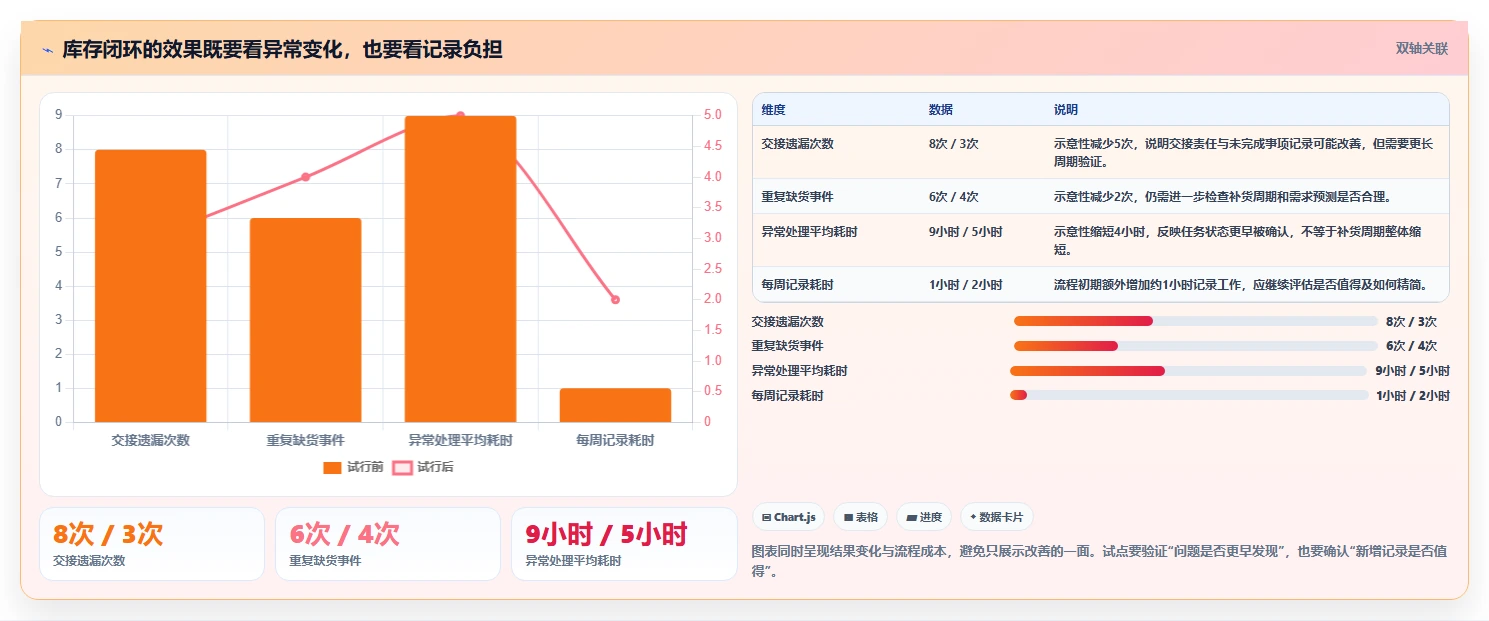Viewport: 1489px width, 621px height.
Task: Click the explanation starting 示意性减少5次
Action: (x=1243, y=152)
